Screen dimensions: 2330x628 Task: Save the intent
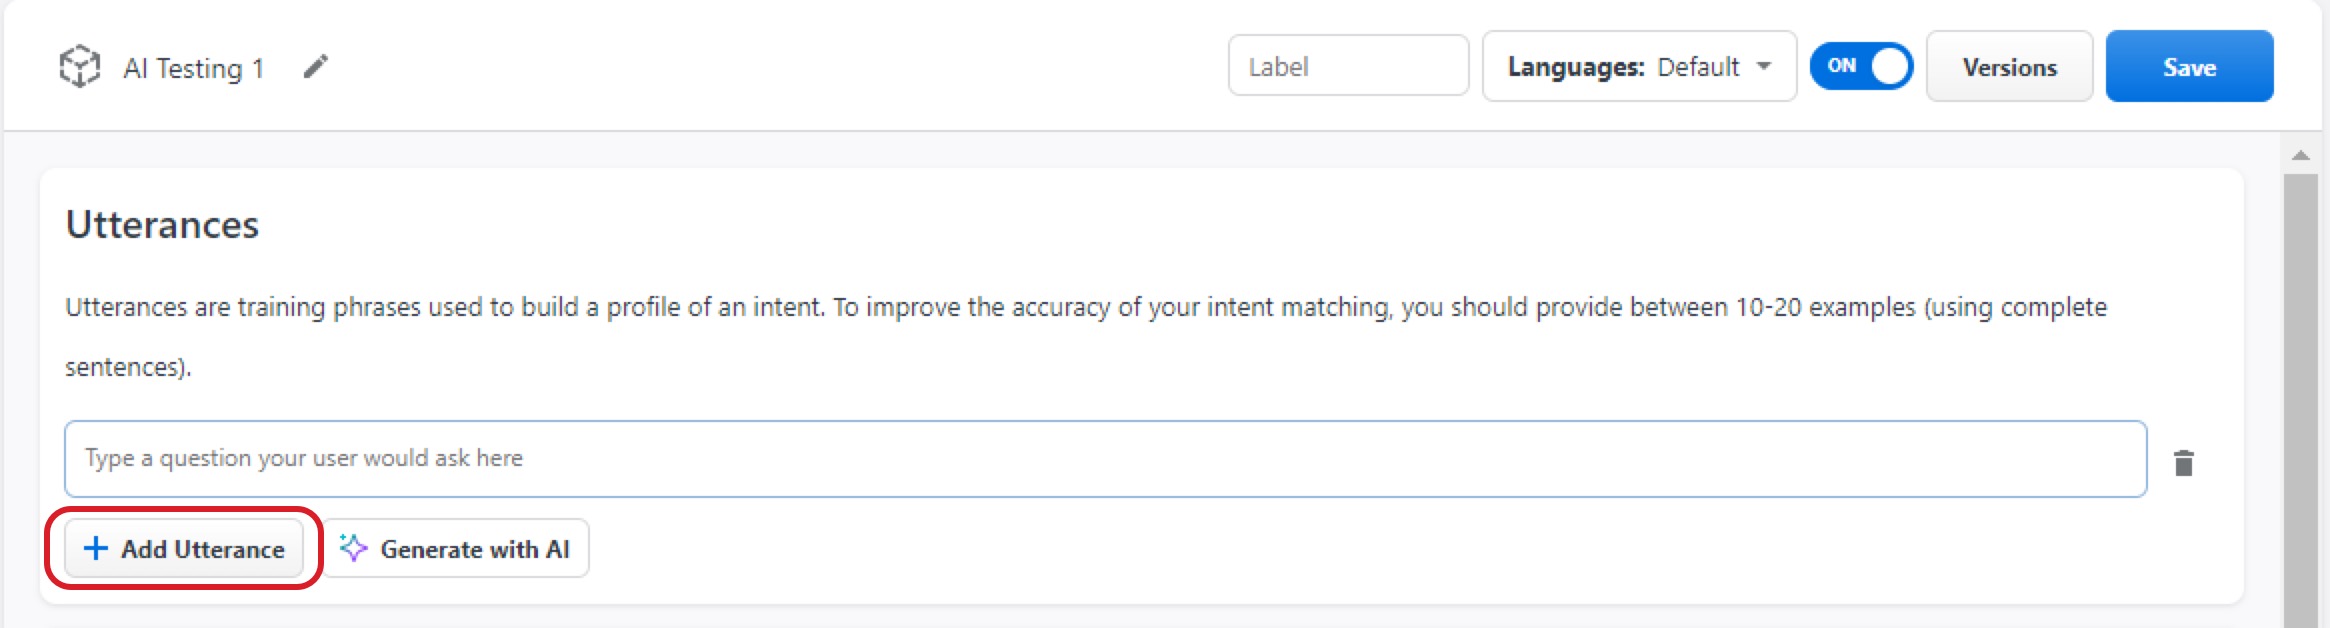coord(2188,67)
